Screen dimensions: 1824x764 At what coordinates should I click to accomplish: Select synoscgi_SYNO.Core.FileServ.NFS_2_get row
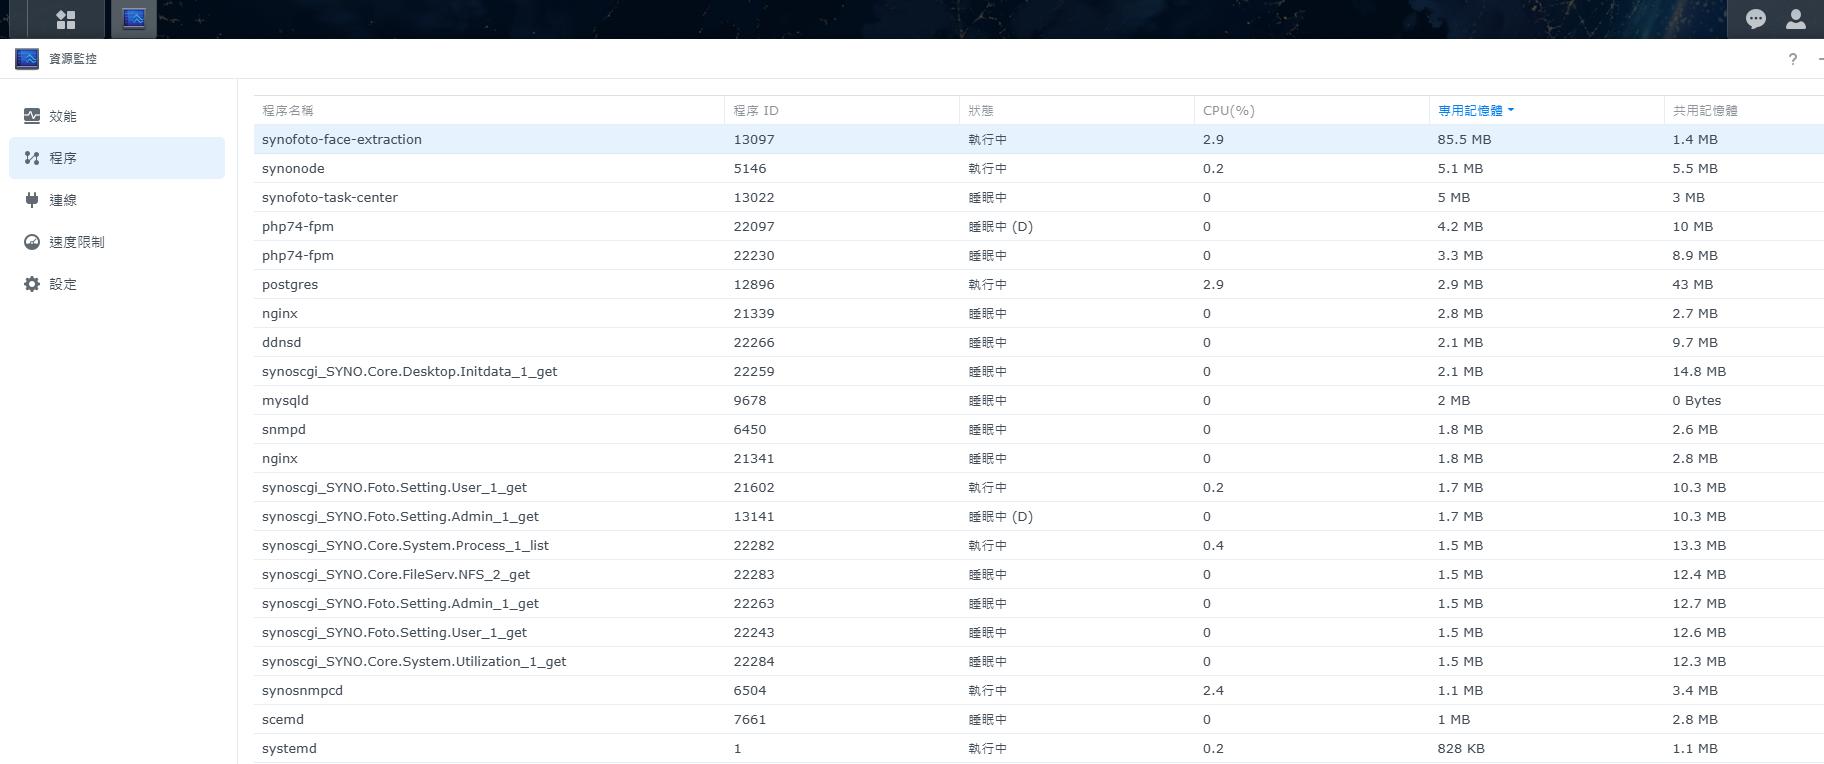point(1039,574)
